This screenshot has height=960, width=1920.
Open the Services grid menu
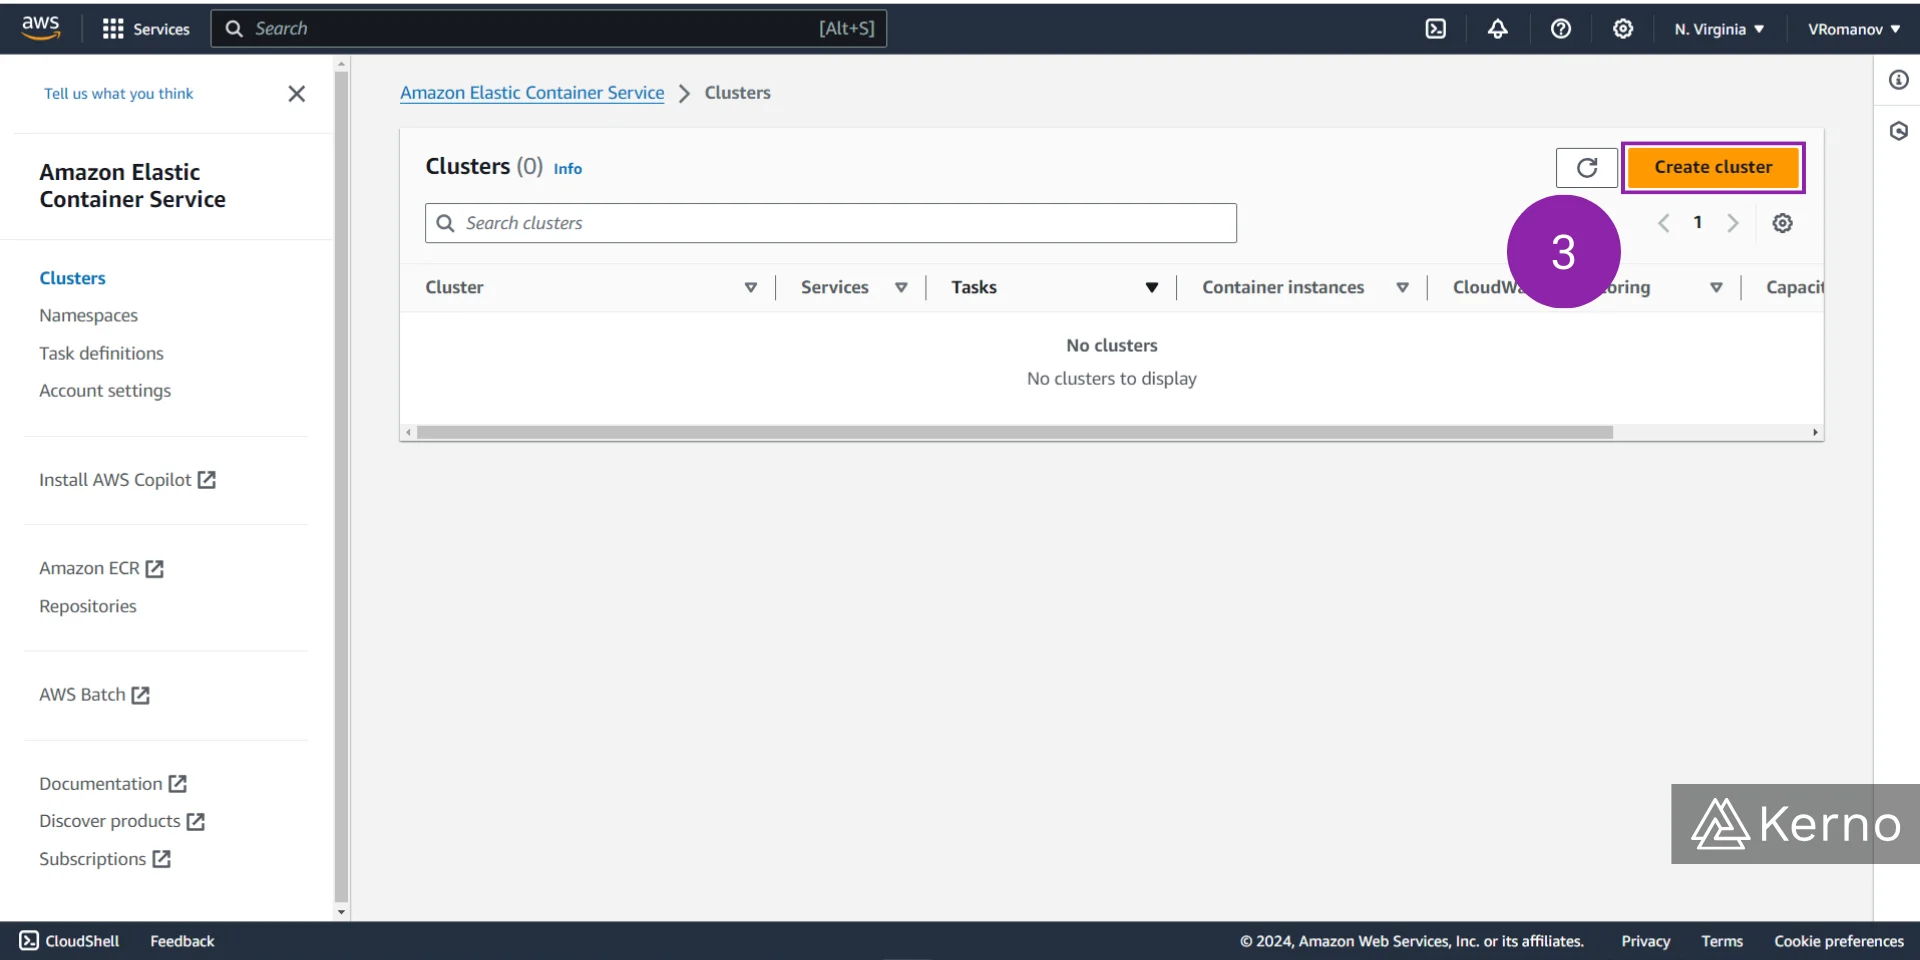[x=146, y=29]
